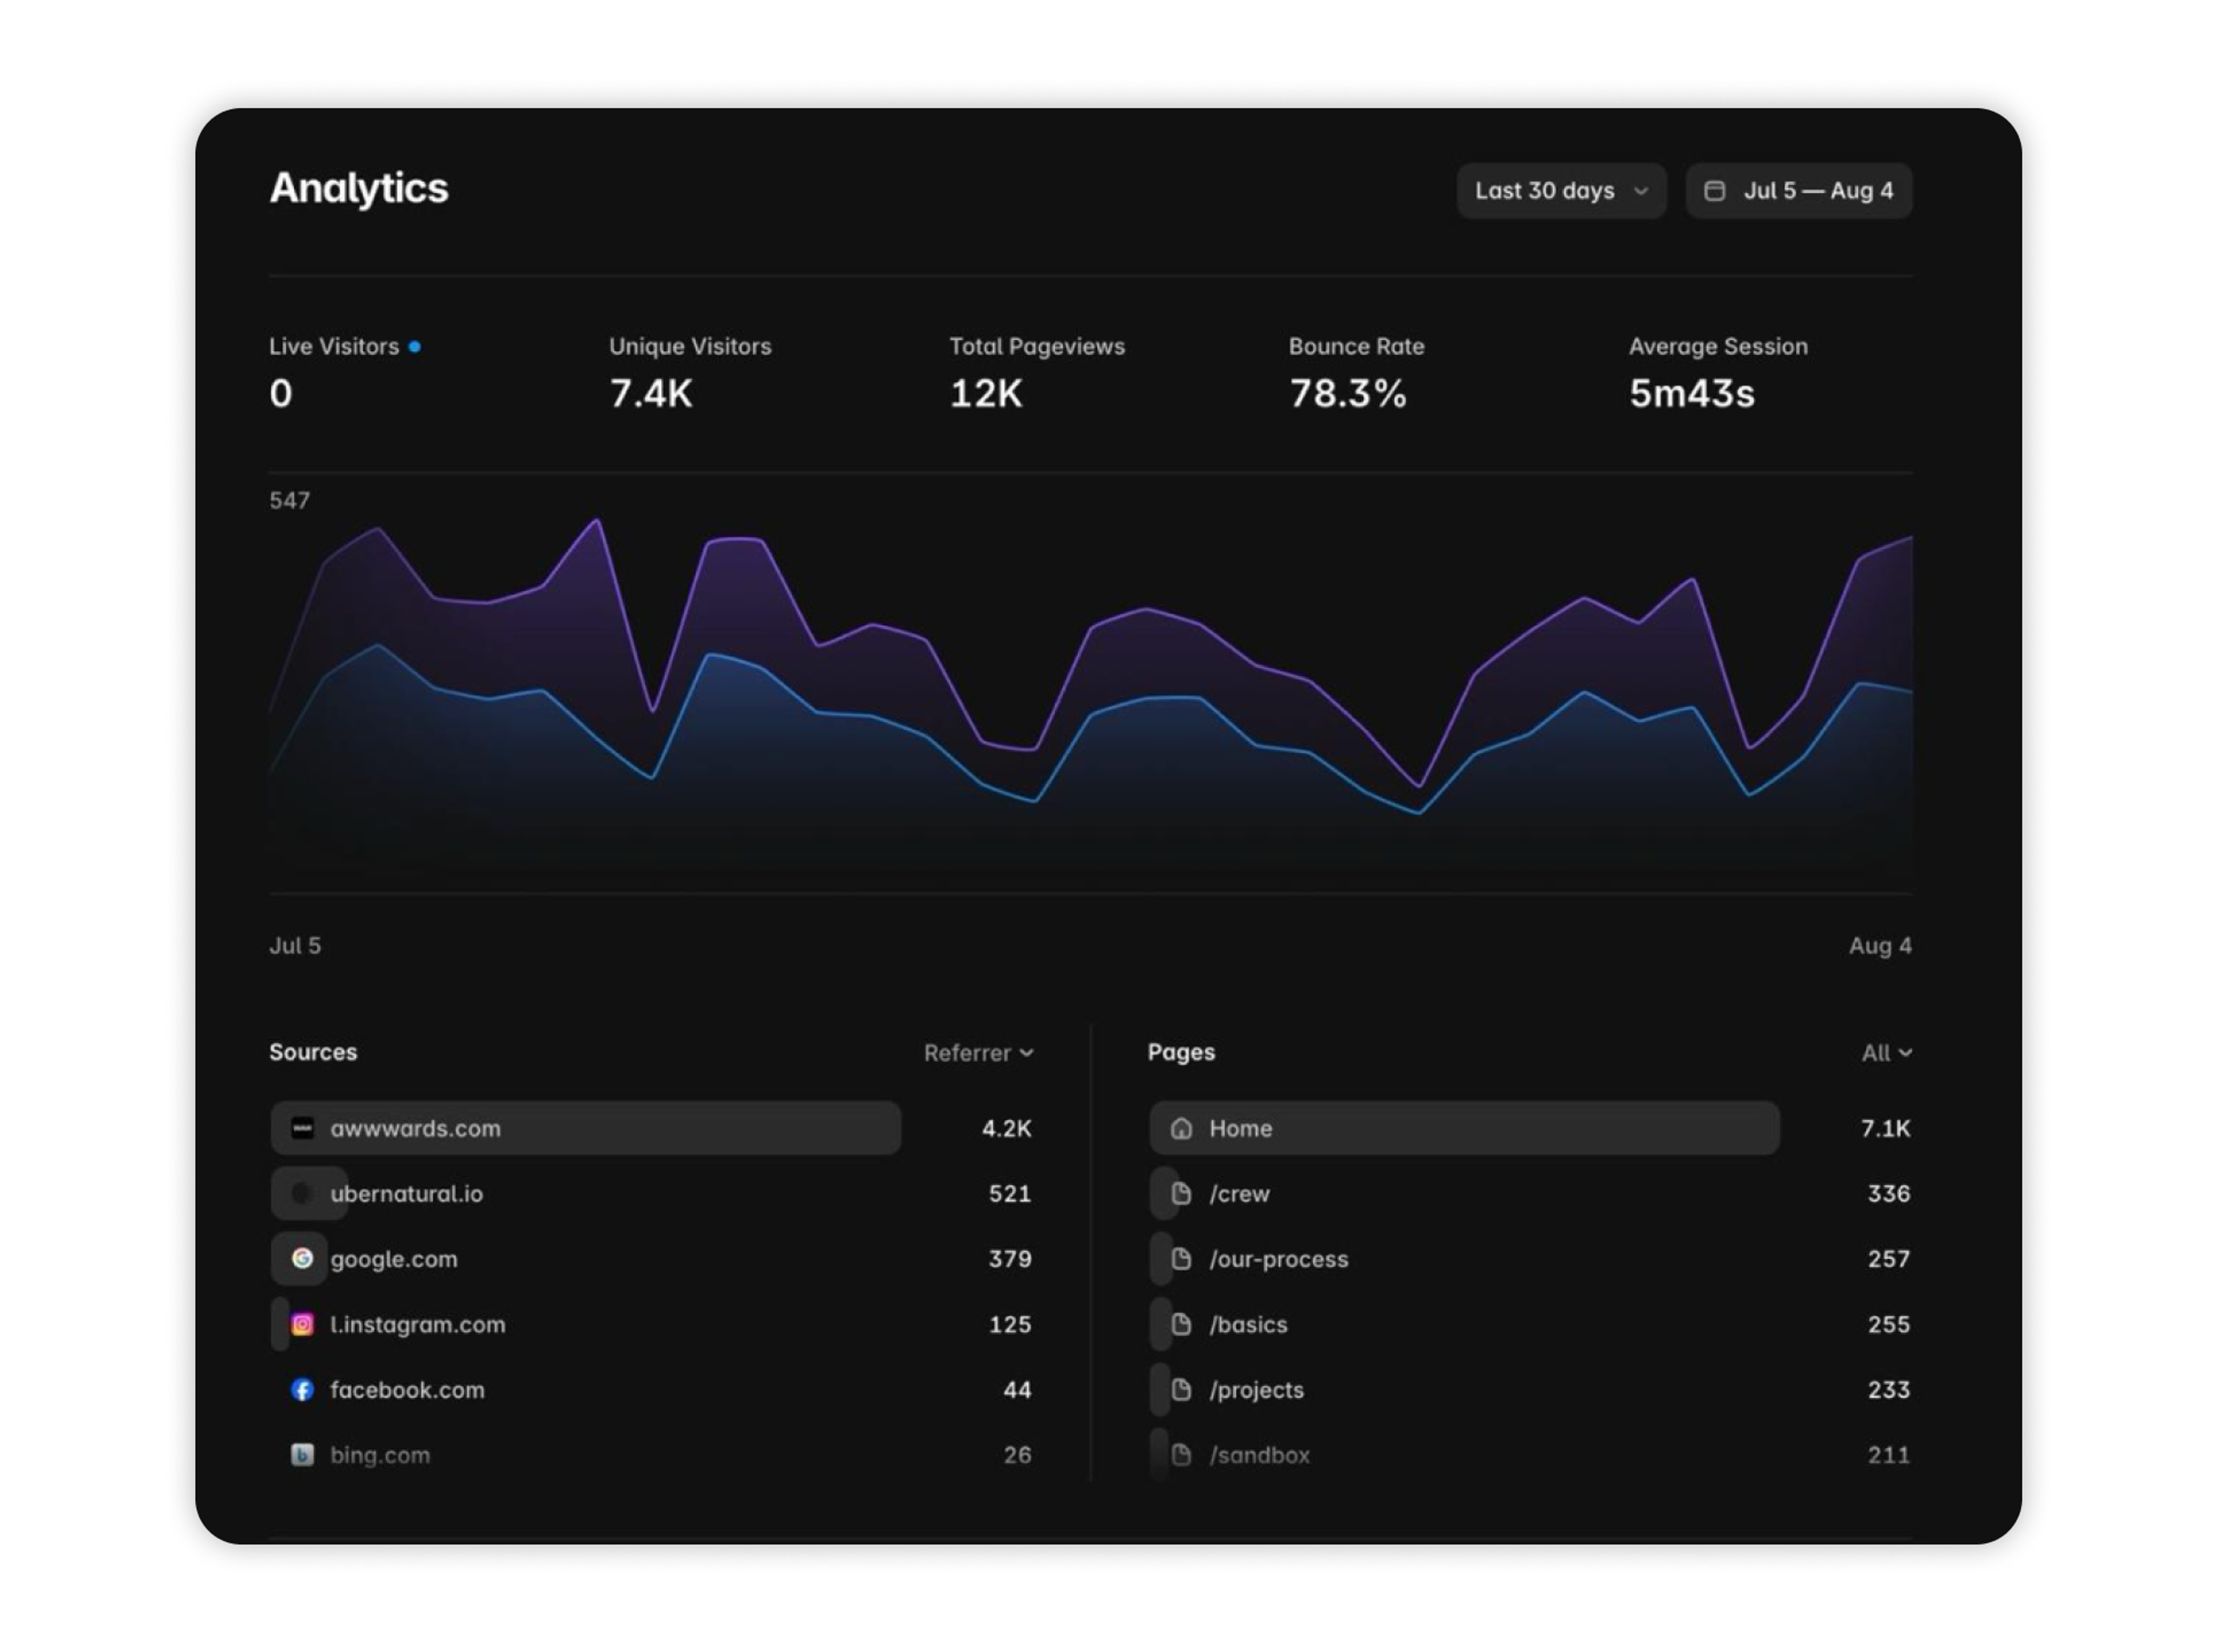Click the Total Pageviews 12K metric
Image resolution: width=2217 pixels, height=1652 pixels.
coord(1037,373)
